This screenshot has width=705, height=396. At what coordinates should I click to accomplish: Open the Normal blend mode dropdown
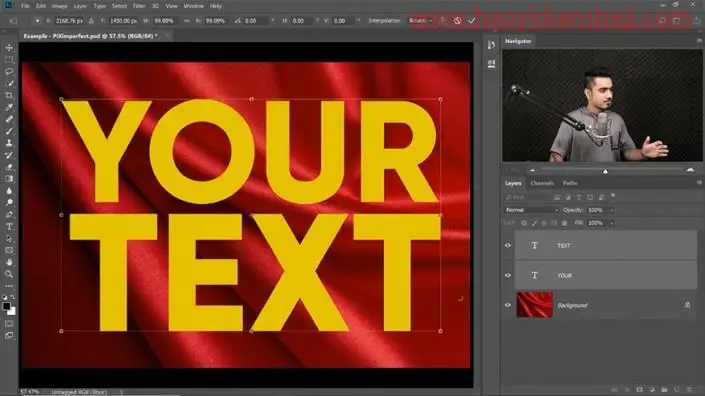tap(531, 210)
